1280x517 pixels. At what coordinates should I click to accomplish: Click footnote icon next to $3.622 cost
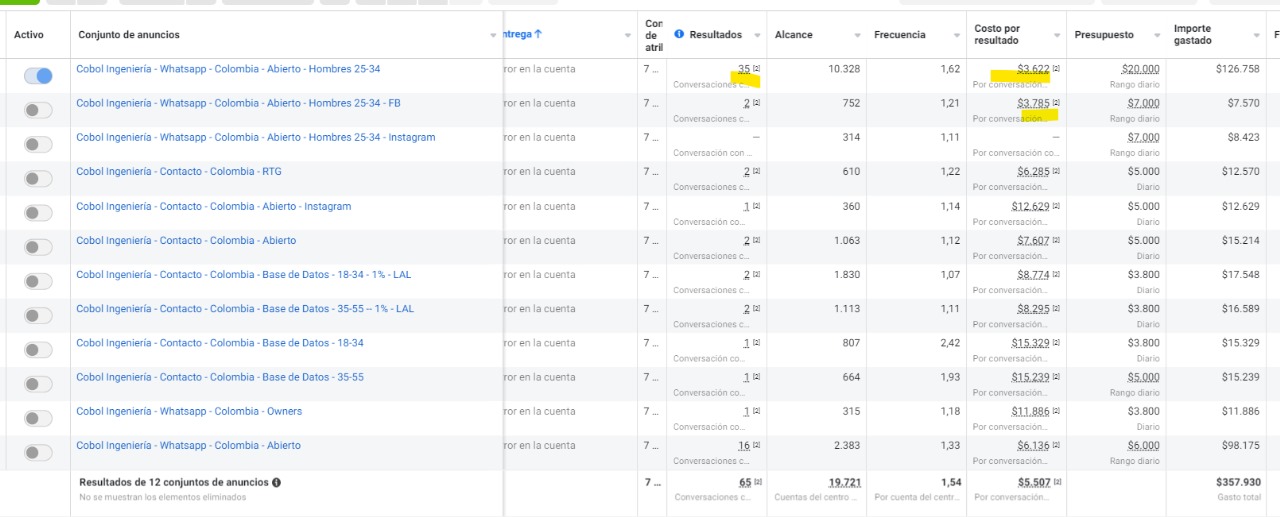(1056, 69)
